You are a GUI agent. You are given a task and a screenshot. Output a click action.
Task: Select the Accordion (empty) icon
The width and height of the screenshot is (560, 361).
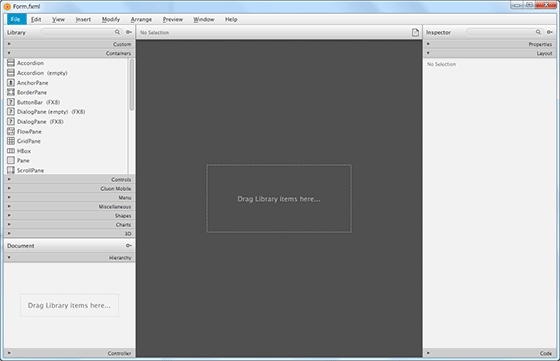pyautogui.click(x=11, y=73)
